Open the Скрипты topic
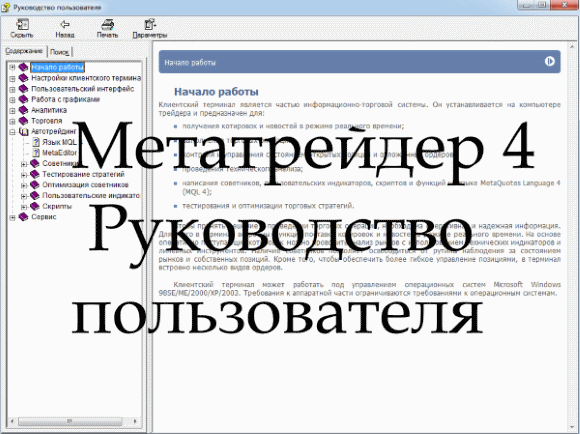 57,206
